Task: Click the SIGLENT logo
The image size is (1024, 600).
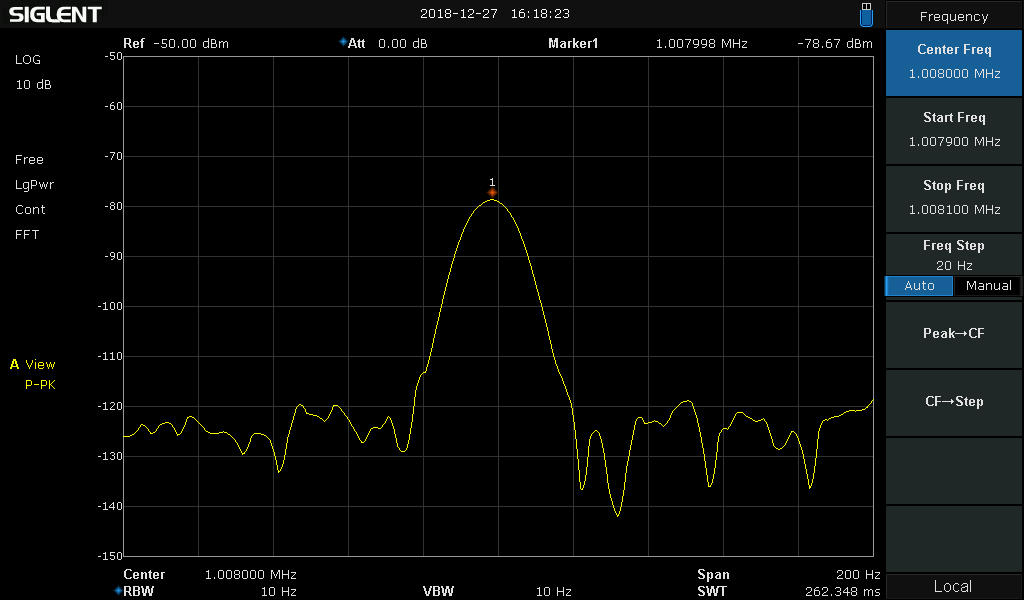Action: (x=55, y=15)
